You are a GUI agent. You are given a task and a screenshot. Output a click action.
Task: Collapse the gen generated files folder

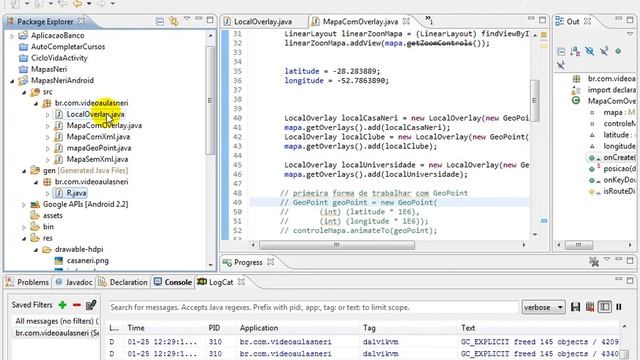[x=24, y=171]
